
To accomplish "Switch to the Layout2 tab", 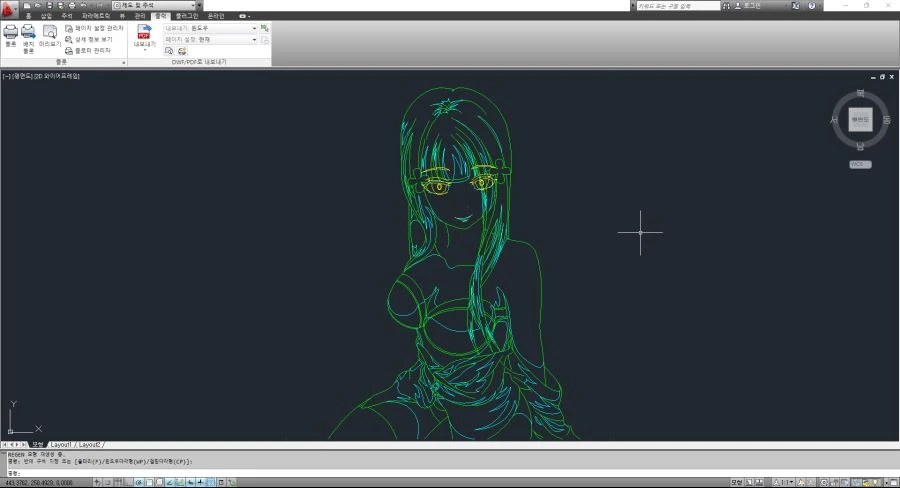I will [89, 444].
